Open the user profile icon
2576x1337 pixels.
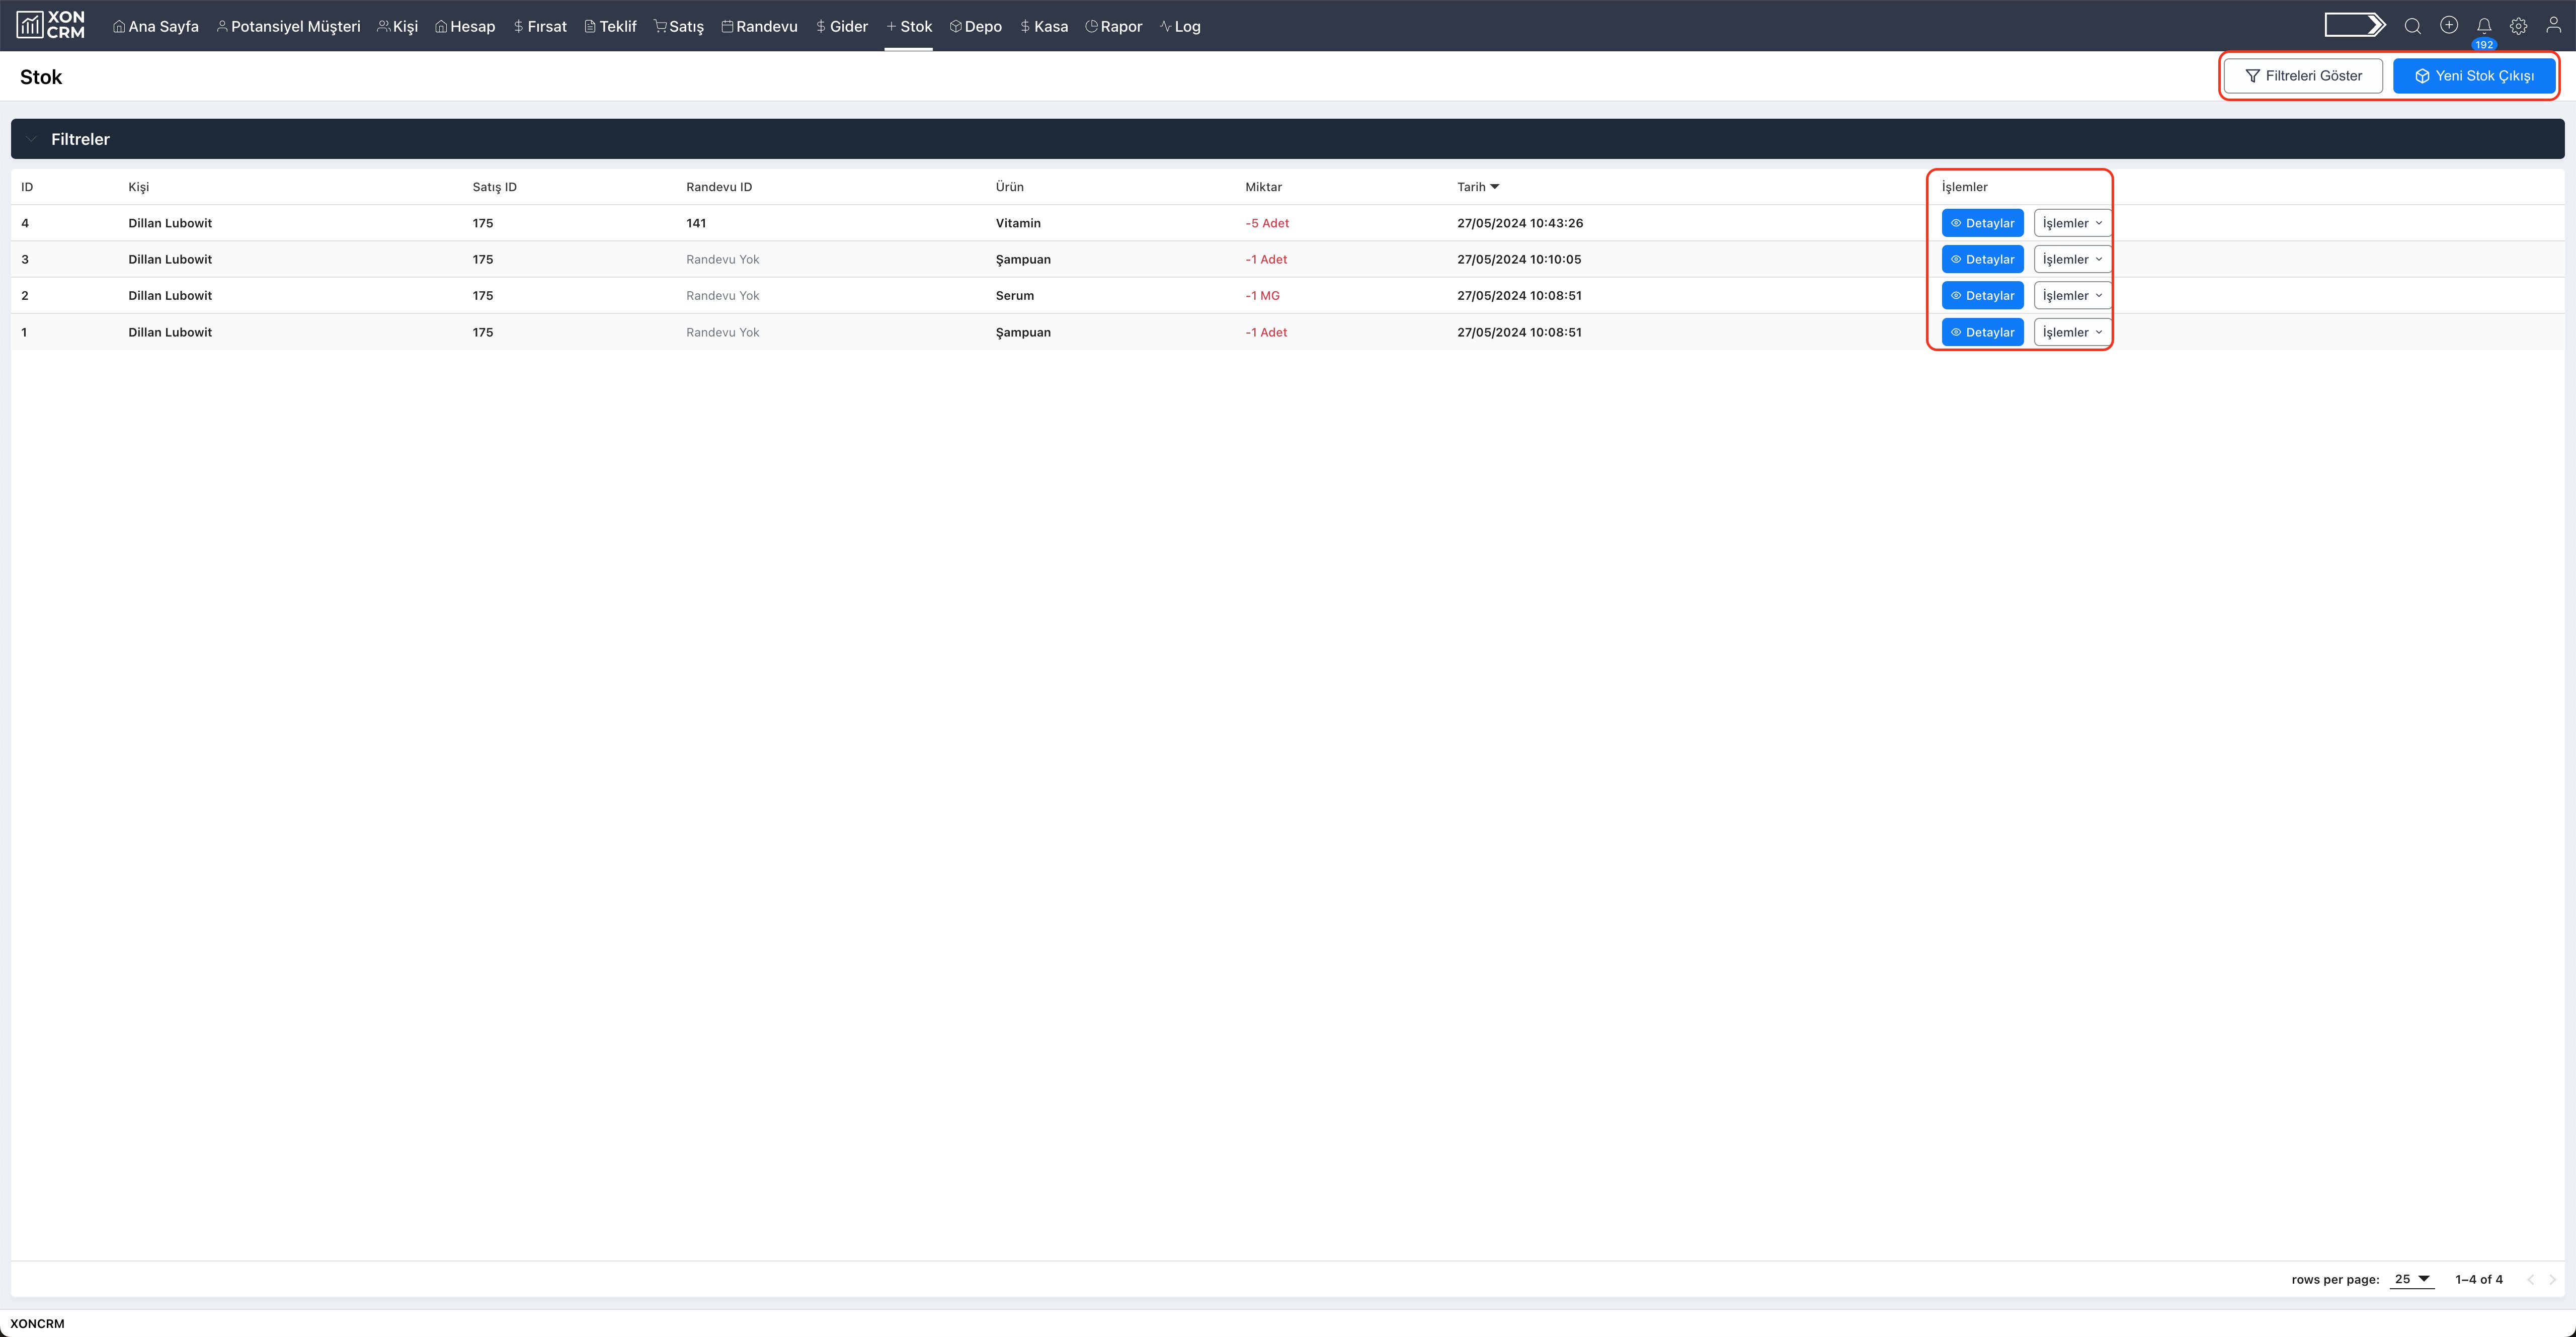pos(2553,25)
